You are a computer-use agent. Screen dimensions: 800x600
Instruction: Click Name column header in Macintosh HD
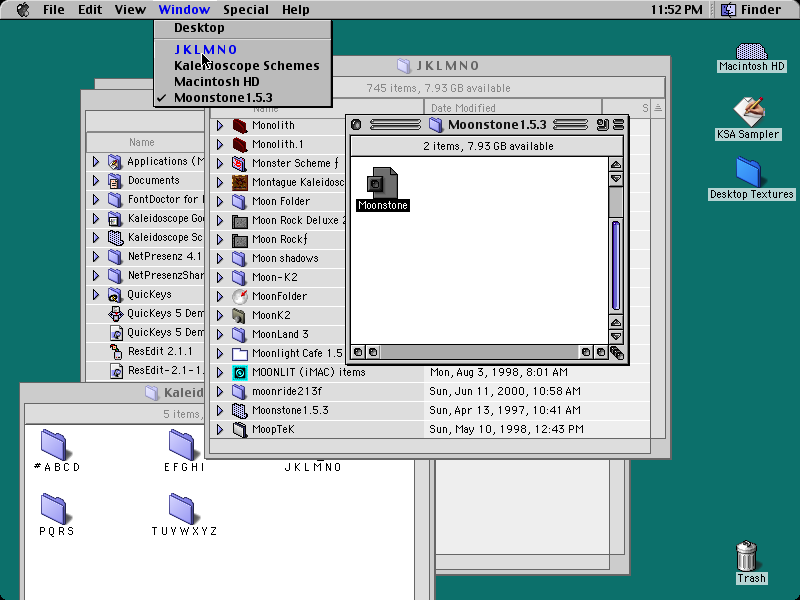point(145,142)
